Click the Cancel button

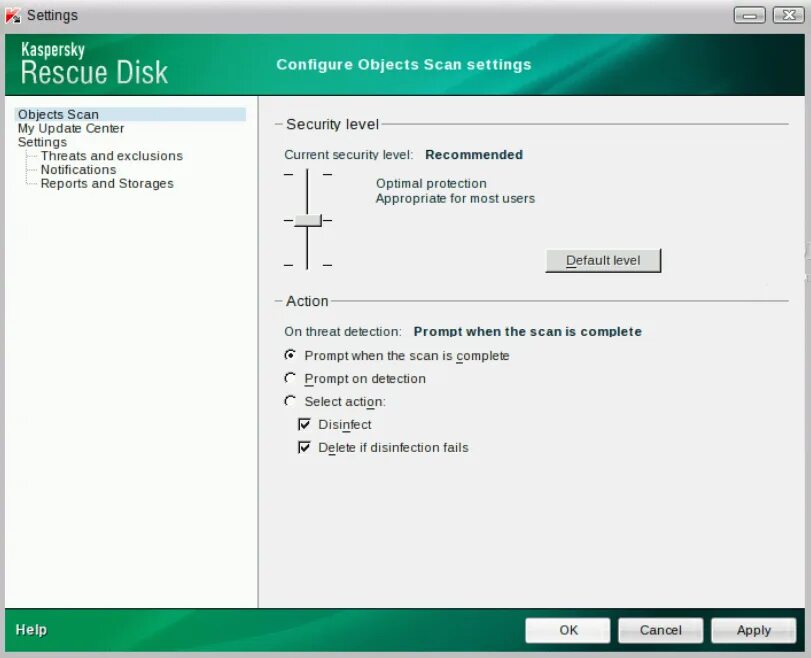coord(660,630)
